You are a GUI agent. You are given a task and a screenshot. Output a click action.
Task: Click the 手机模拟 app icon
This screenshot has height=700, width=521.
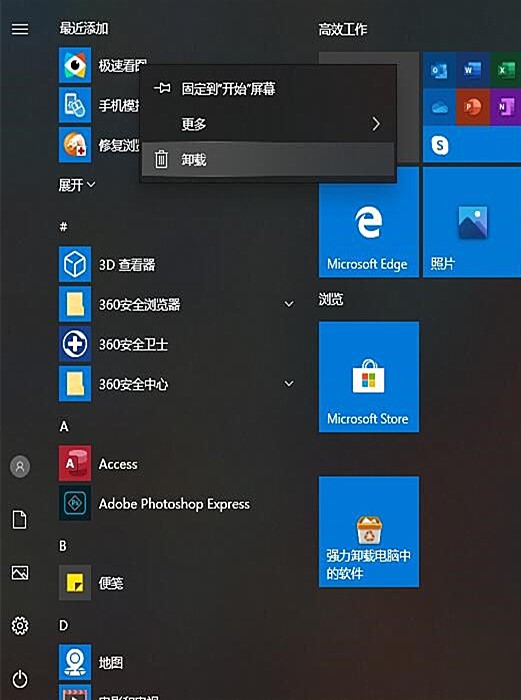coord(75,105)
